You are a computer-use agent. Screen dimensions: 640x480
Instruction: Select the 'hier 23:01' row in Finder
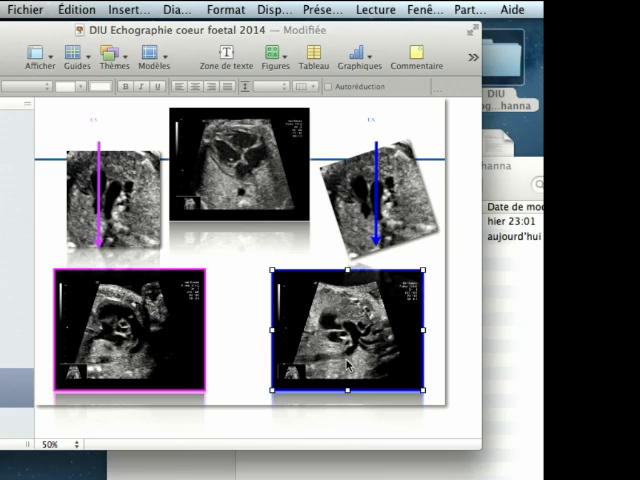(x=513, y=221)
